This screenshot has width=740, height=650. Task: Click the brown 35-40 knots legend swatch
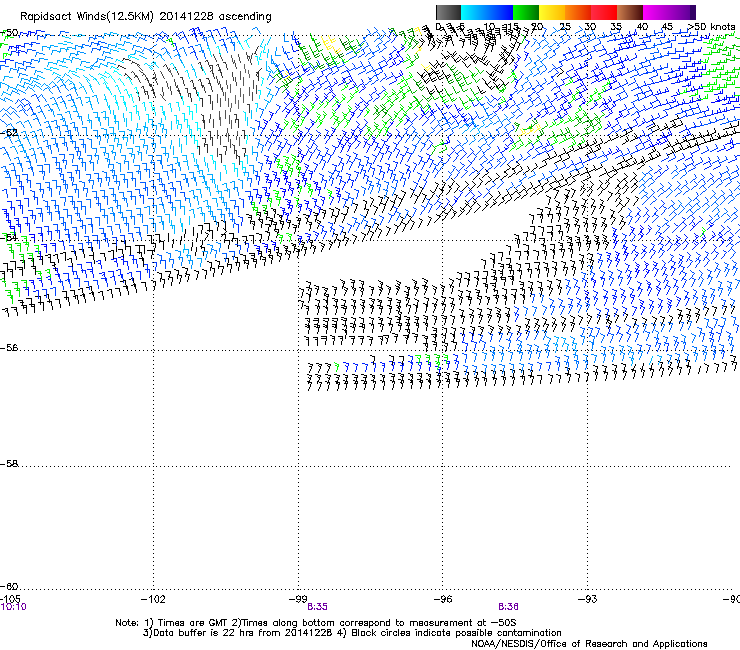(630, 12)
